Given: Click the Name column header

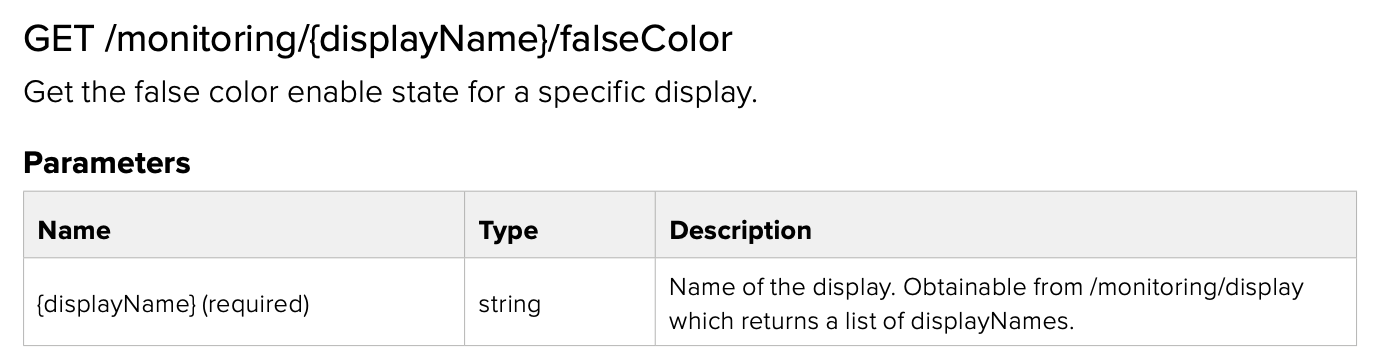Looking at the screenshot, I should (74, 230).
